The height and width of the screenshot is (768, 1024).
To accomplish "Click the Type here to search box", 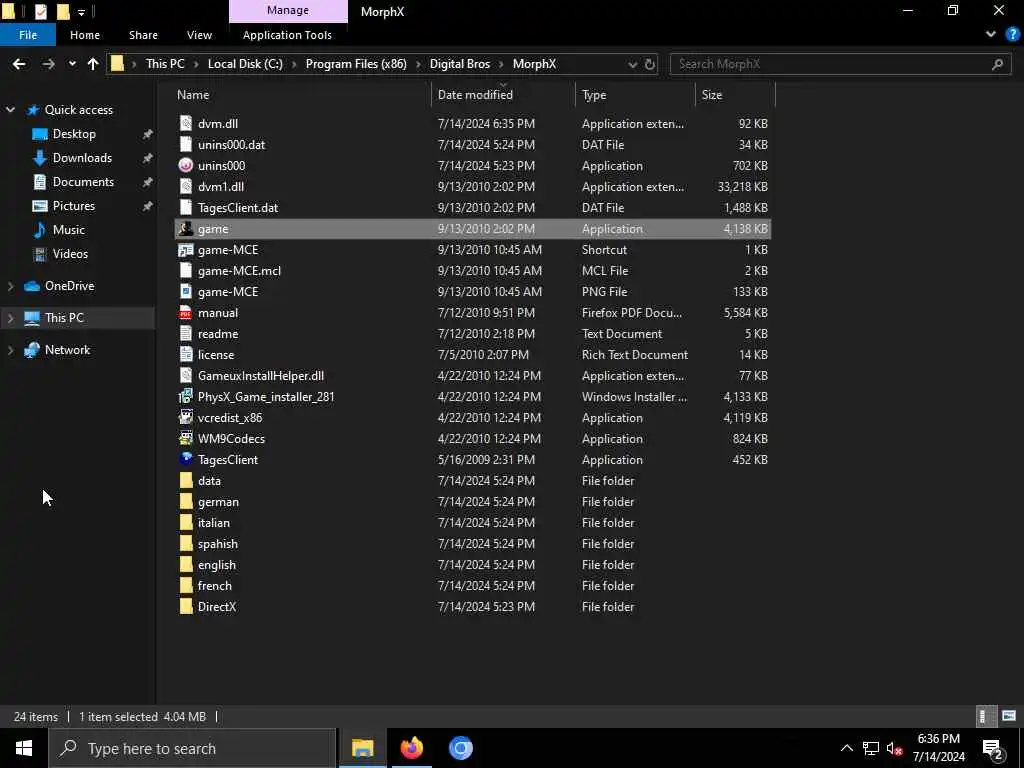I will coord(193,748).
